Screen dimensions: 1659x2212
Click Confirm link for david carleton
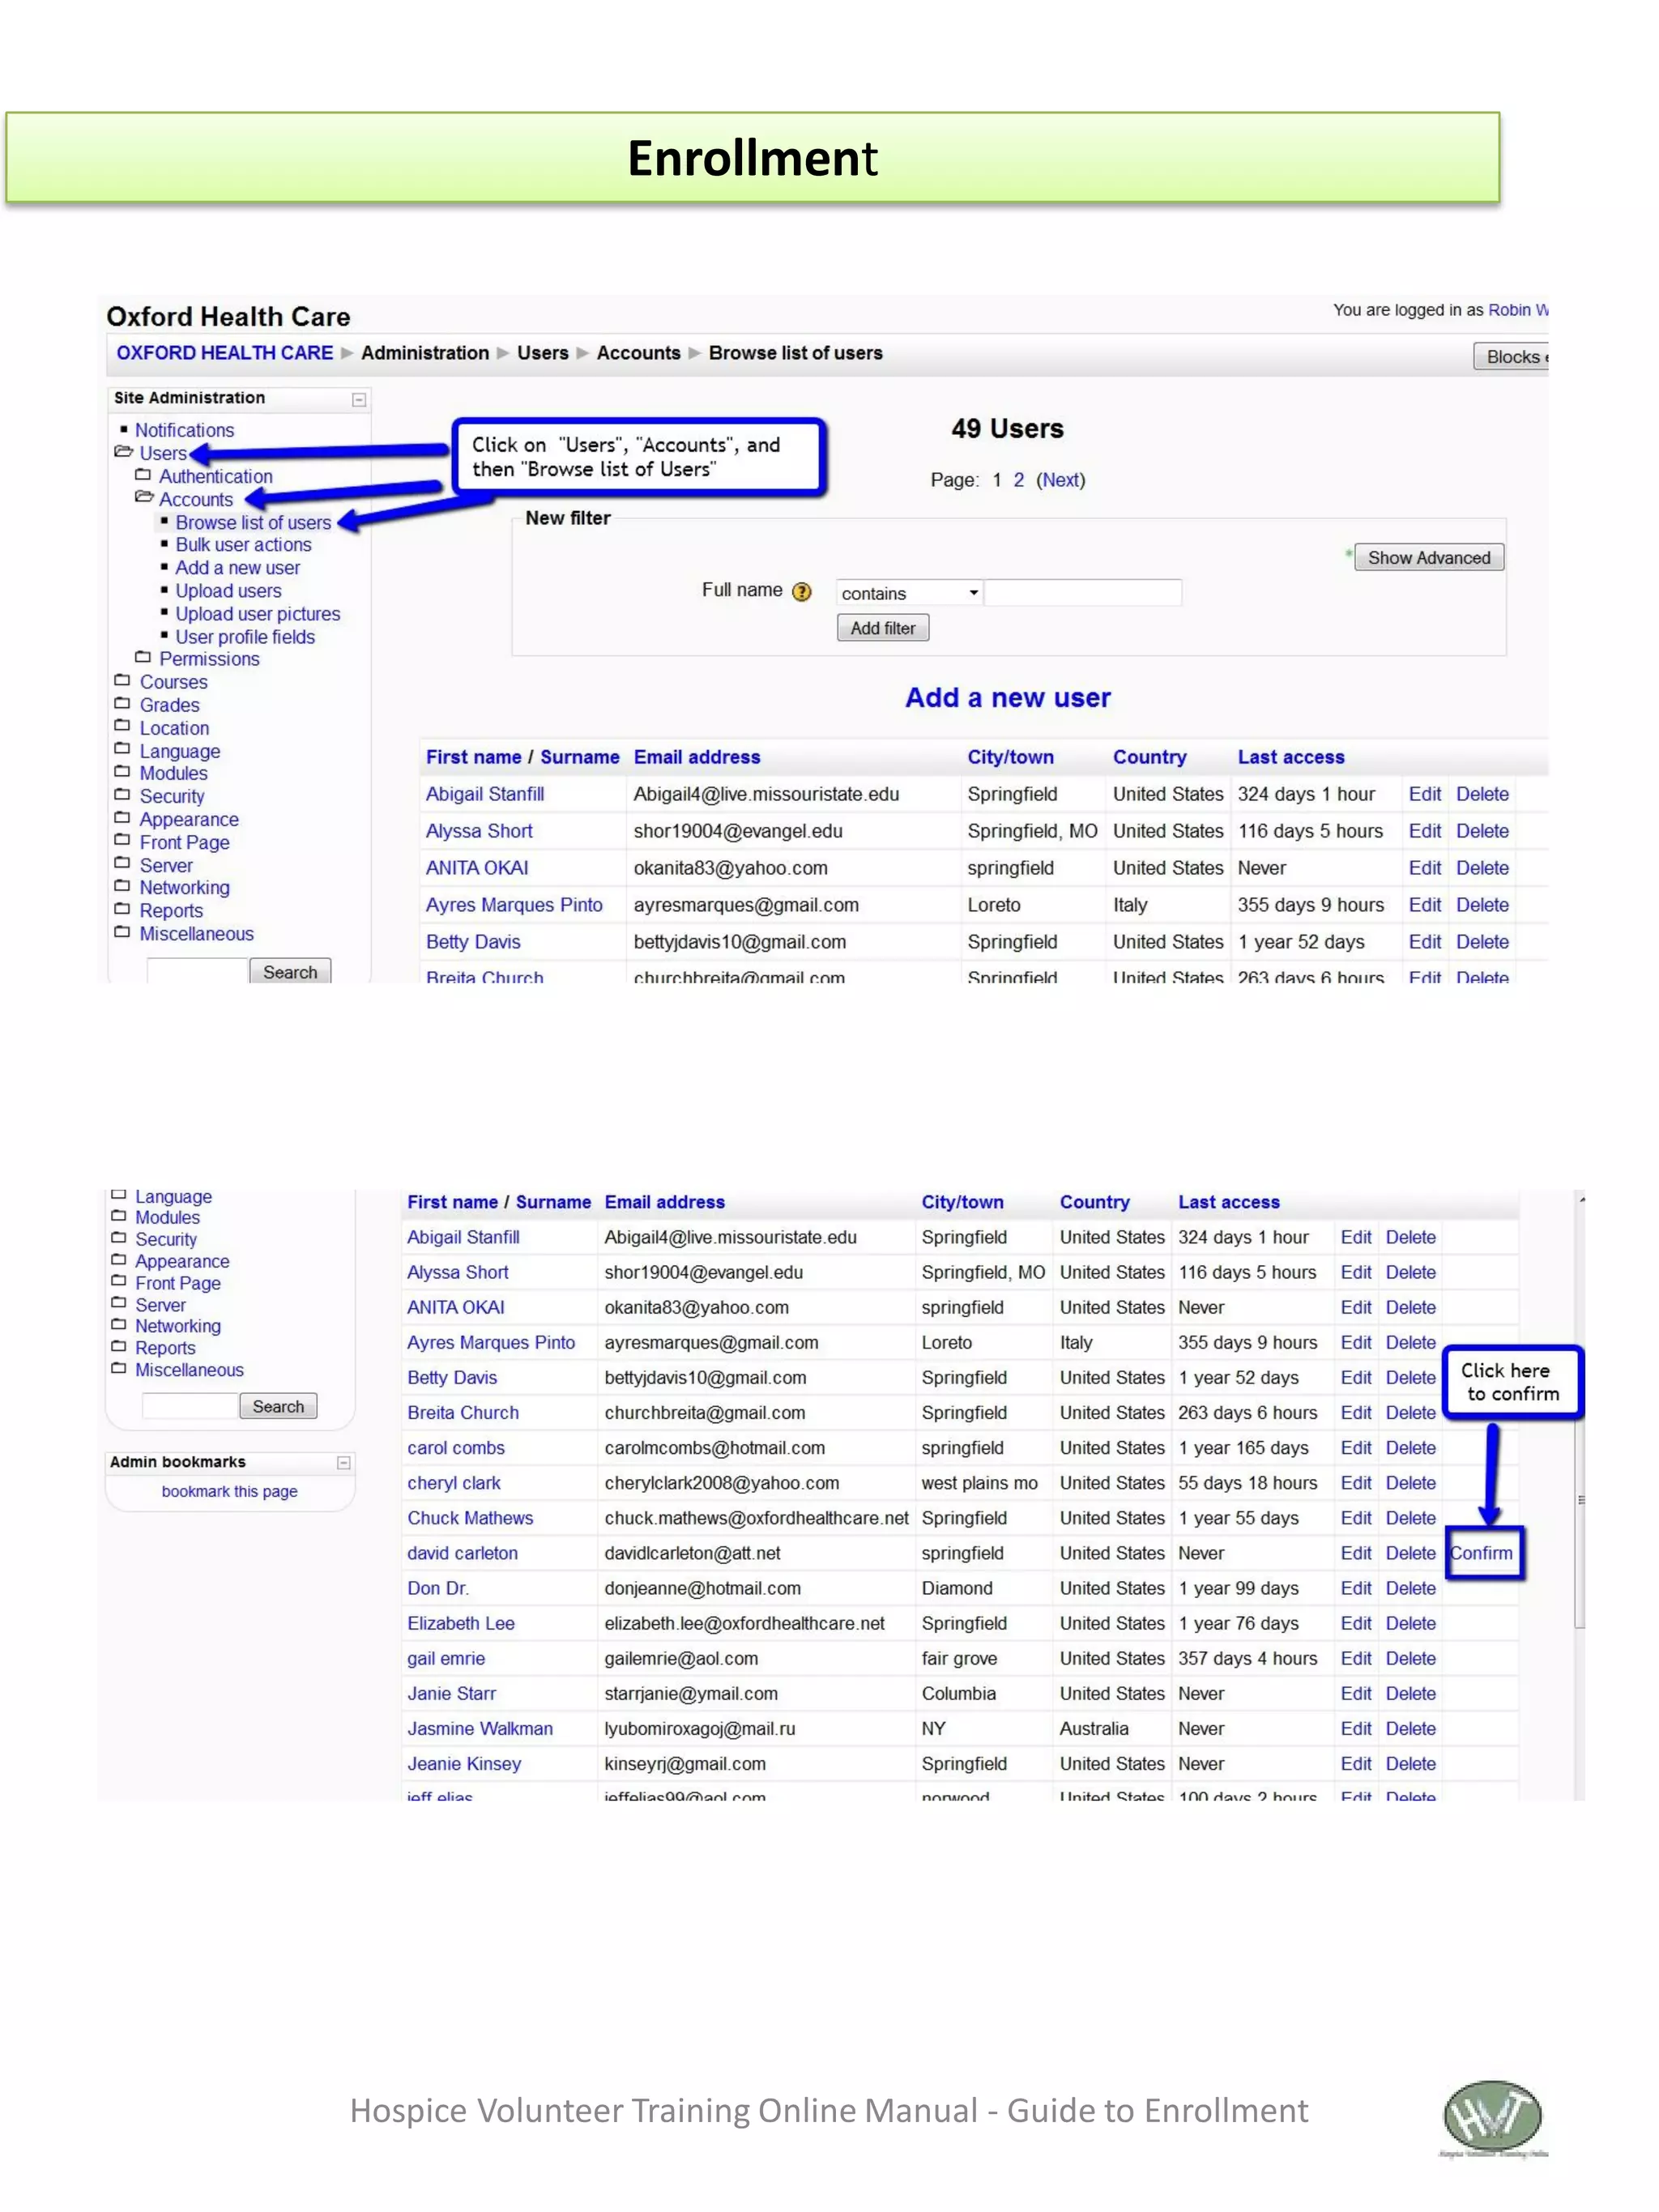pos(1481,1553)
